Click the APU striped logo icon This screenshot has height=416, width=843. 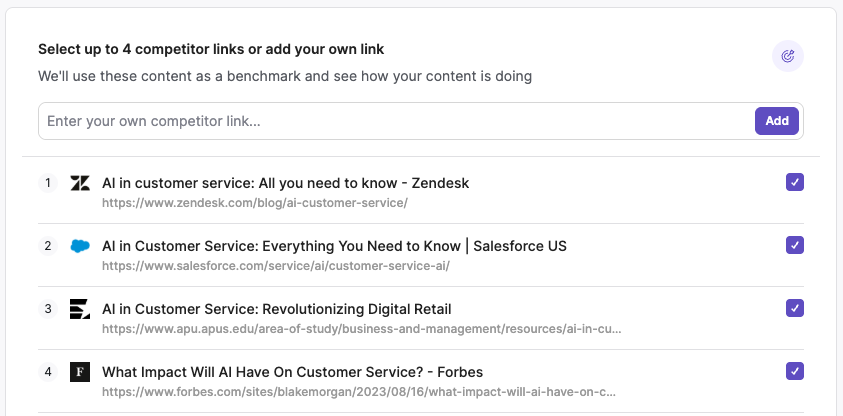click(x=80, y=309)
